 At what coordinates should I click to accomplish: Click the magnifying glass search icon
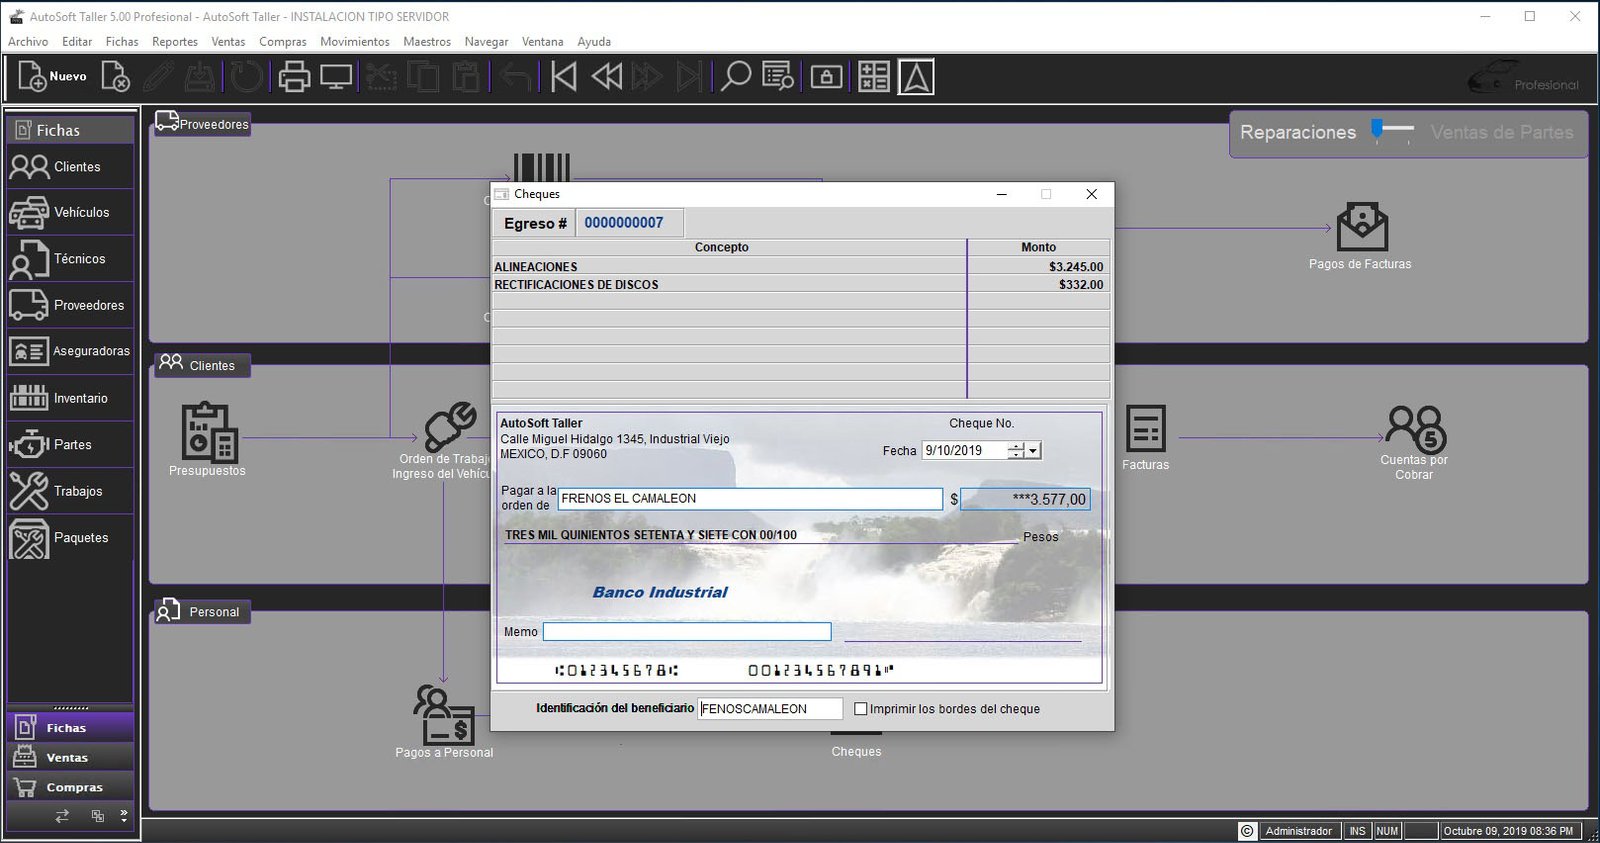click(736, 77)
